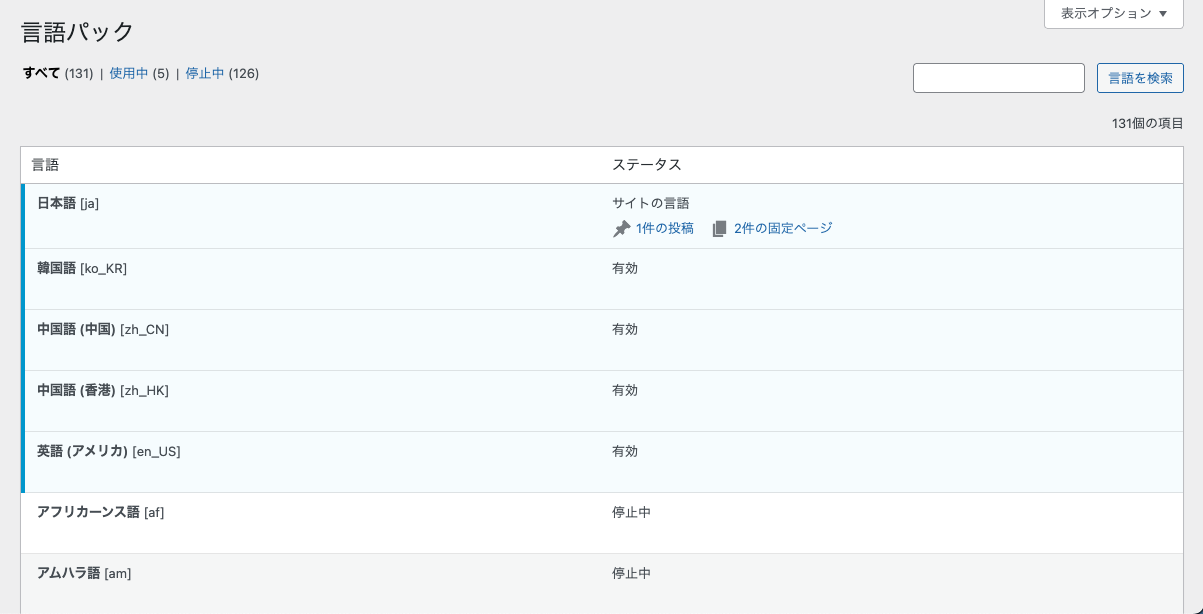Filter languages by 停止中

click(x=205, y=73)
